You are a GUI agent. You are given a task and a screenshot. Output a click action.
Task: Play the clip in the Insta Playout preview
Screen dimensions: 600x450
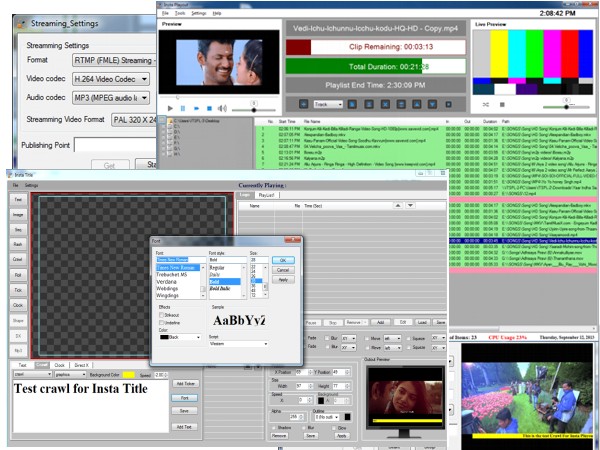click(170, 109)
